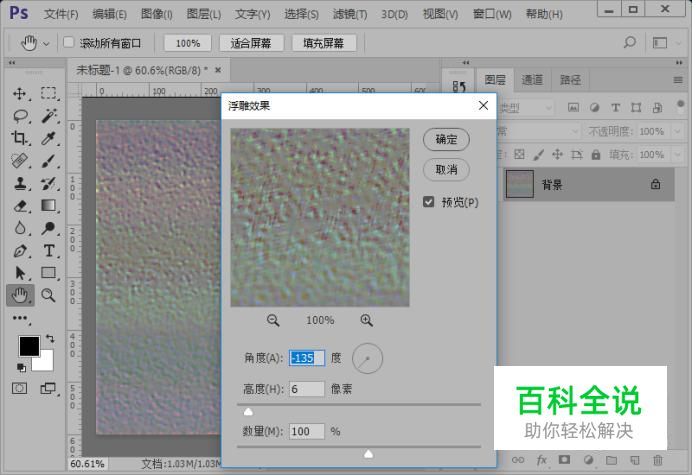Viewport: 692px width, 475px height.
Task: Open 窗口(W) menu
Action: [x=492, y=14]
